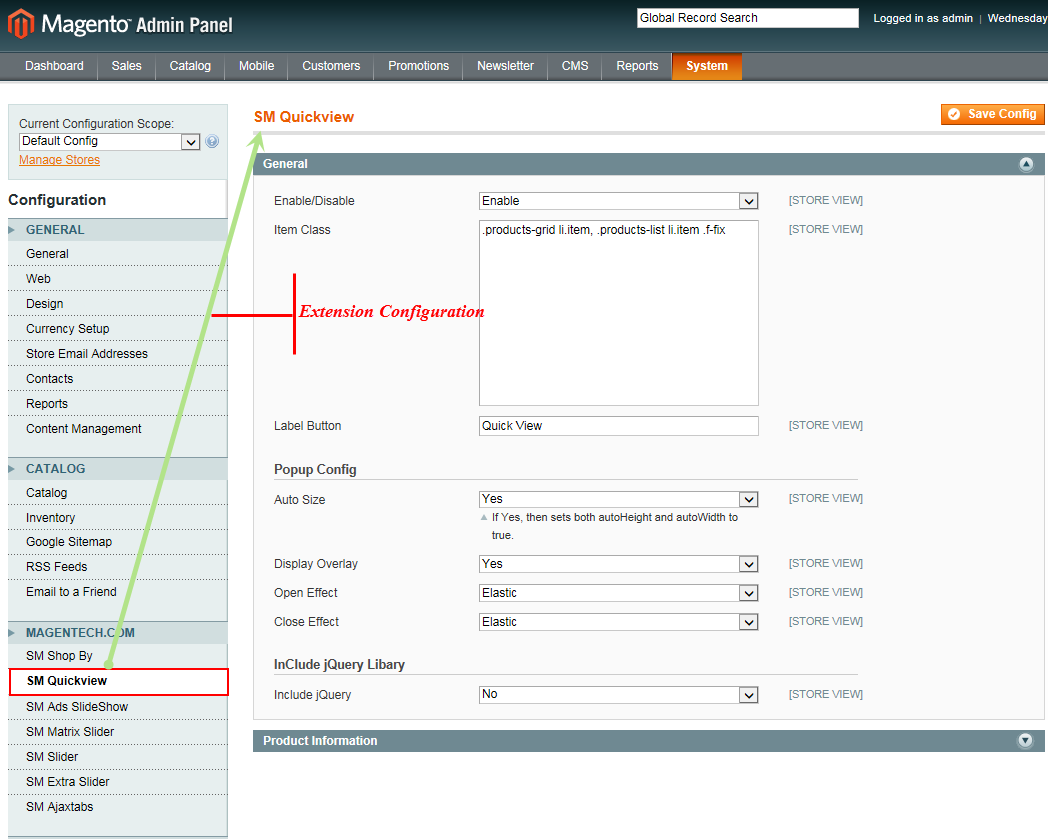
Task: Click the 'Popup Config' heading
Action: [315, 469]
